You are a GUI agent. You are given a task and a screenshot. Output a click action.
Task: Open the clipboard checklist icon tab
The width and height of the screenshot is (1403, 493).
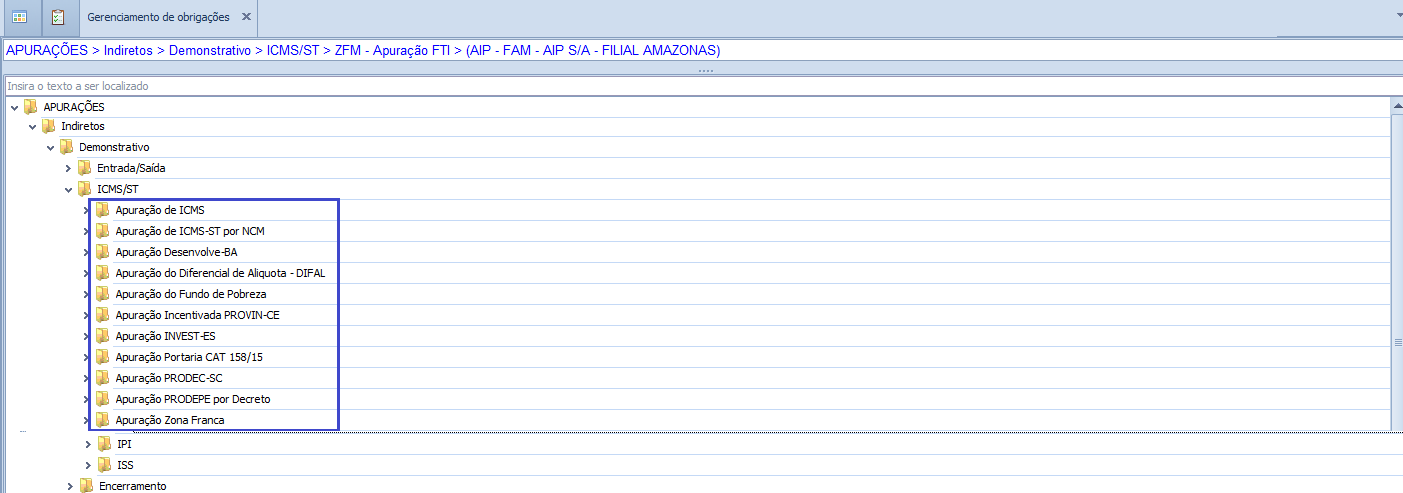[x=58, y=17]
